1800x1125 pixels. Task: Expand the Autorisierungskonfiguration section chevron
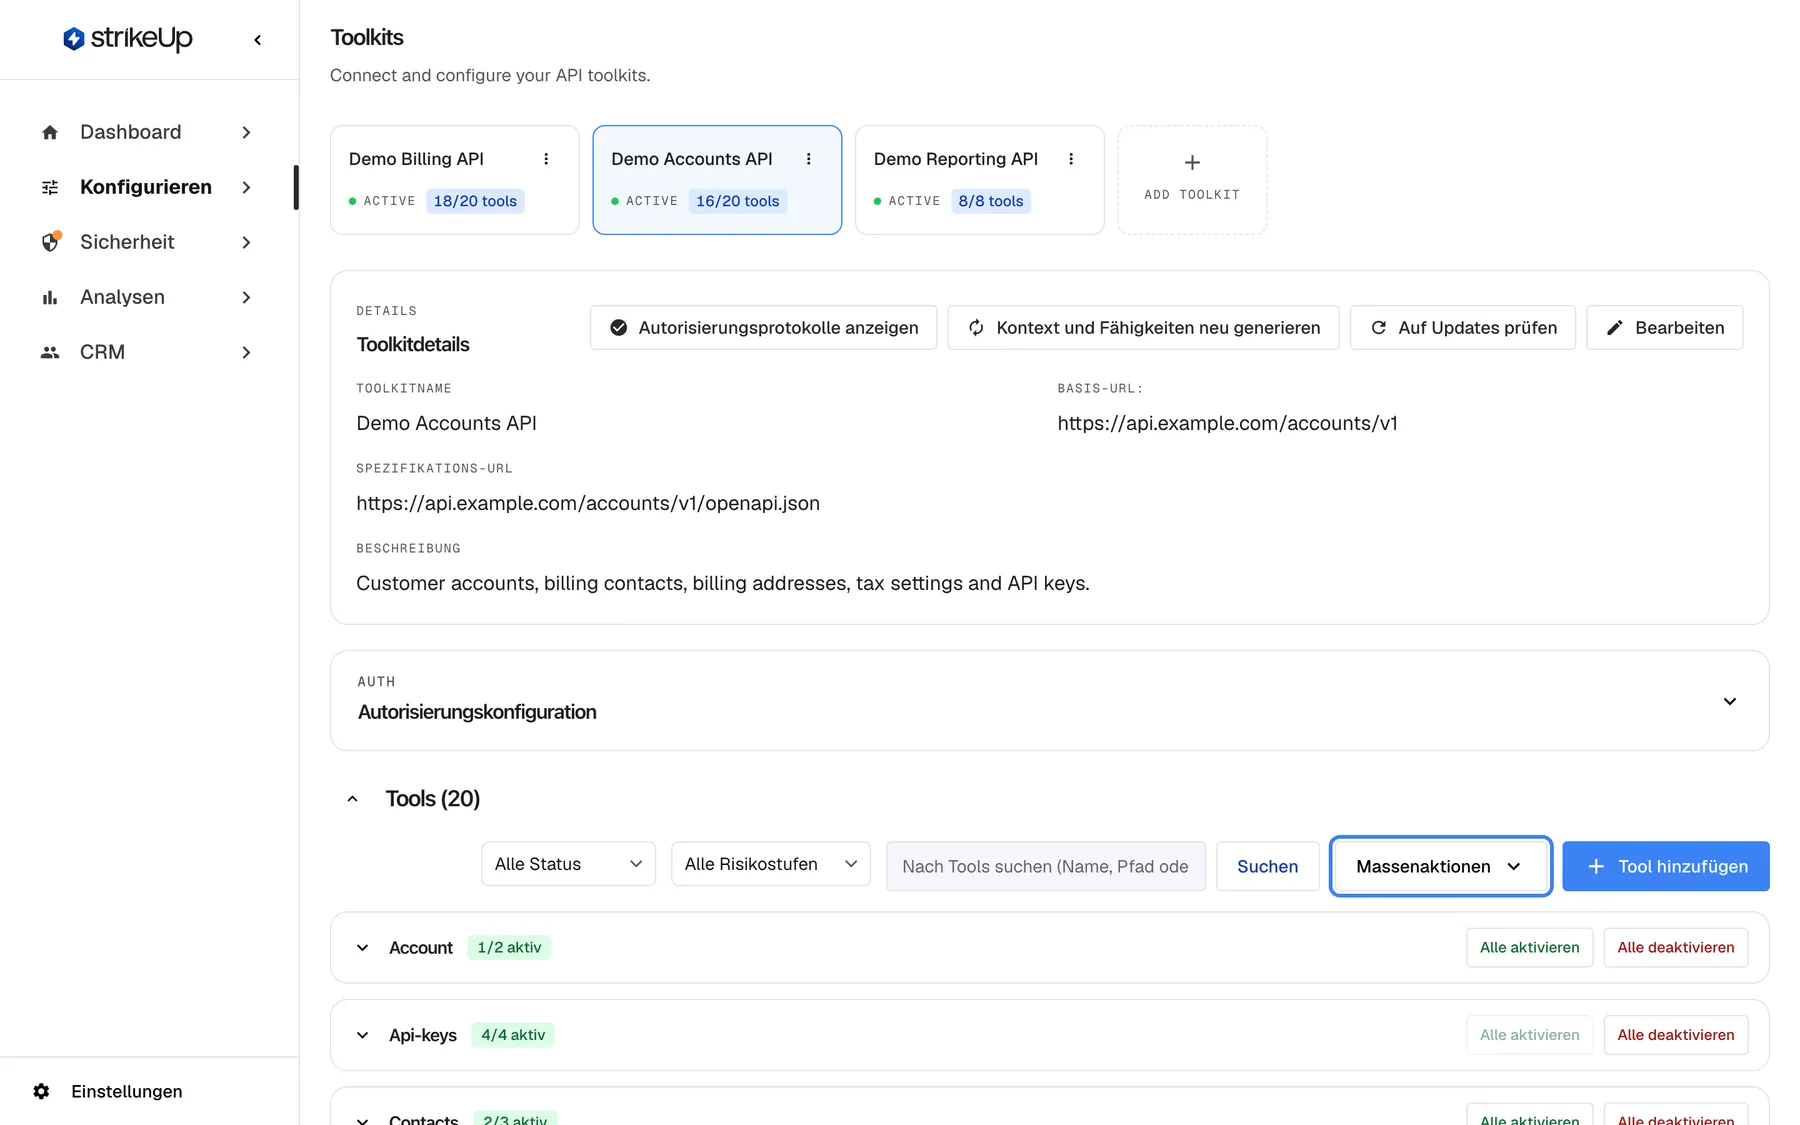tap(1730, 701)
